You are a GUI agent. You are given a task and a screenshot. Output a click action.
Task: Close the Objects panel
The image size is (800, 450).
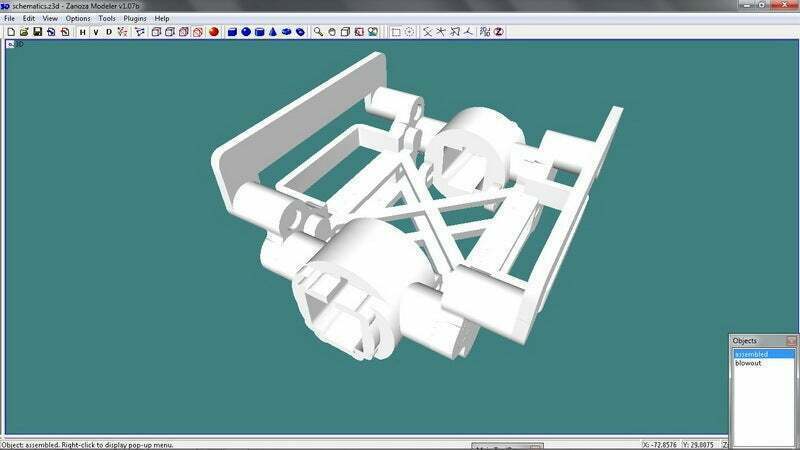pos(791,340)
